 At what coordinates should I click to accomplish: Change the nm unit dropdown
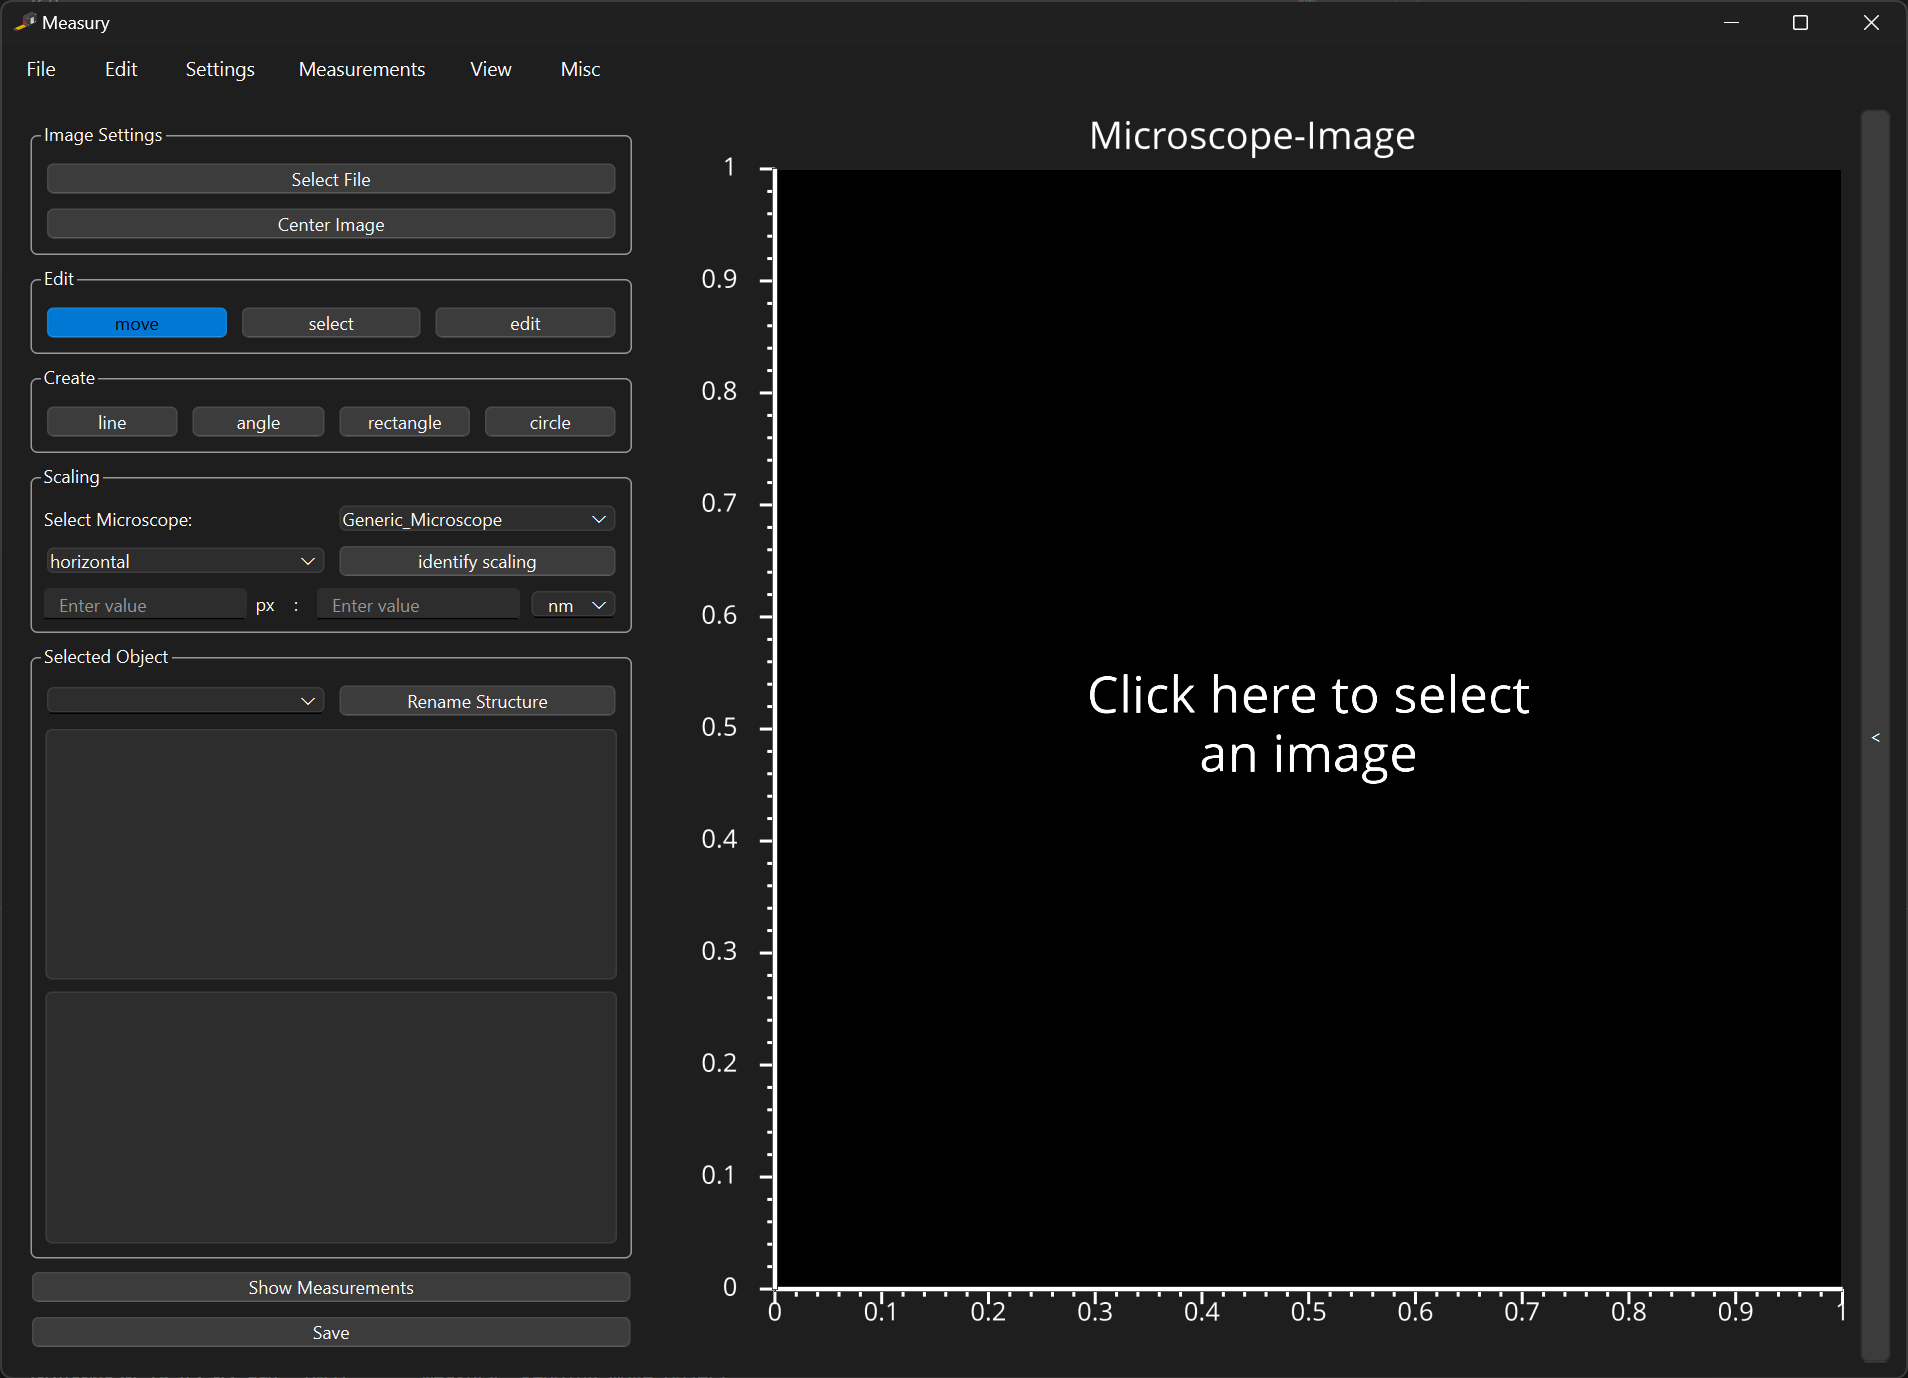coord(573,605)
